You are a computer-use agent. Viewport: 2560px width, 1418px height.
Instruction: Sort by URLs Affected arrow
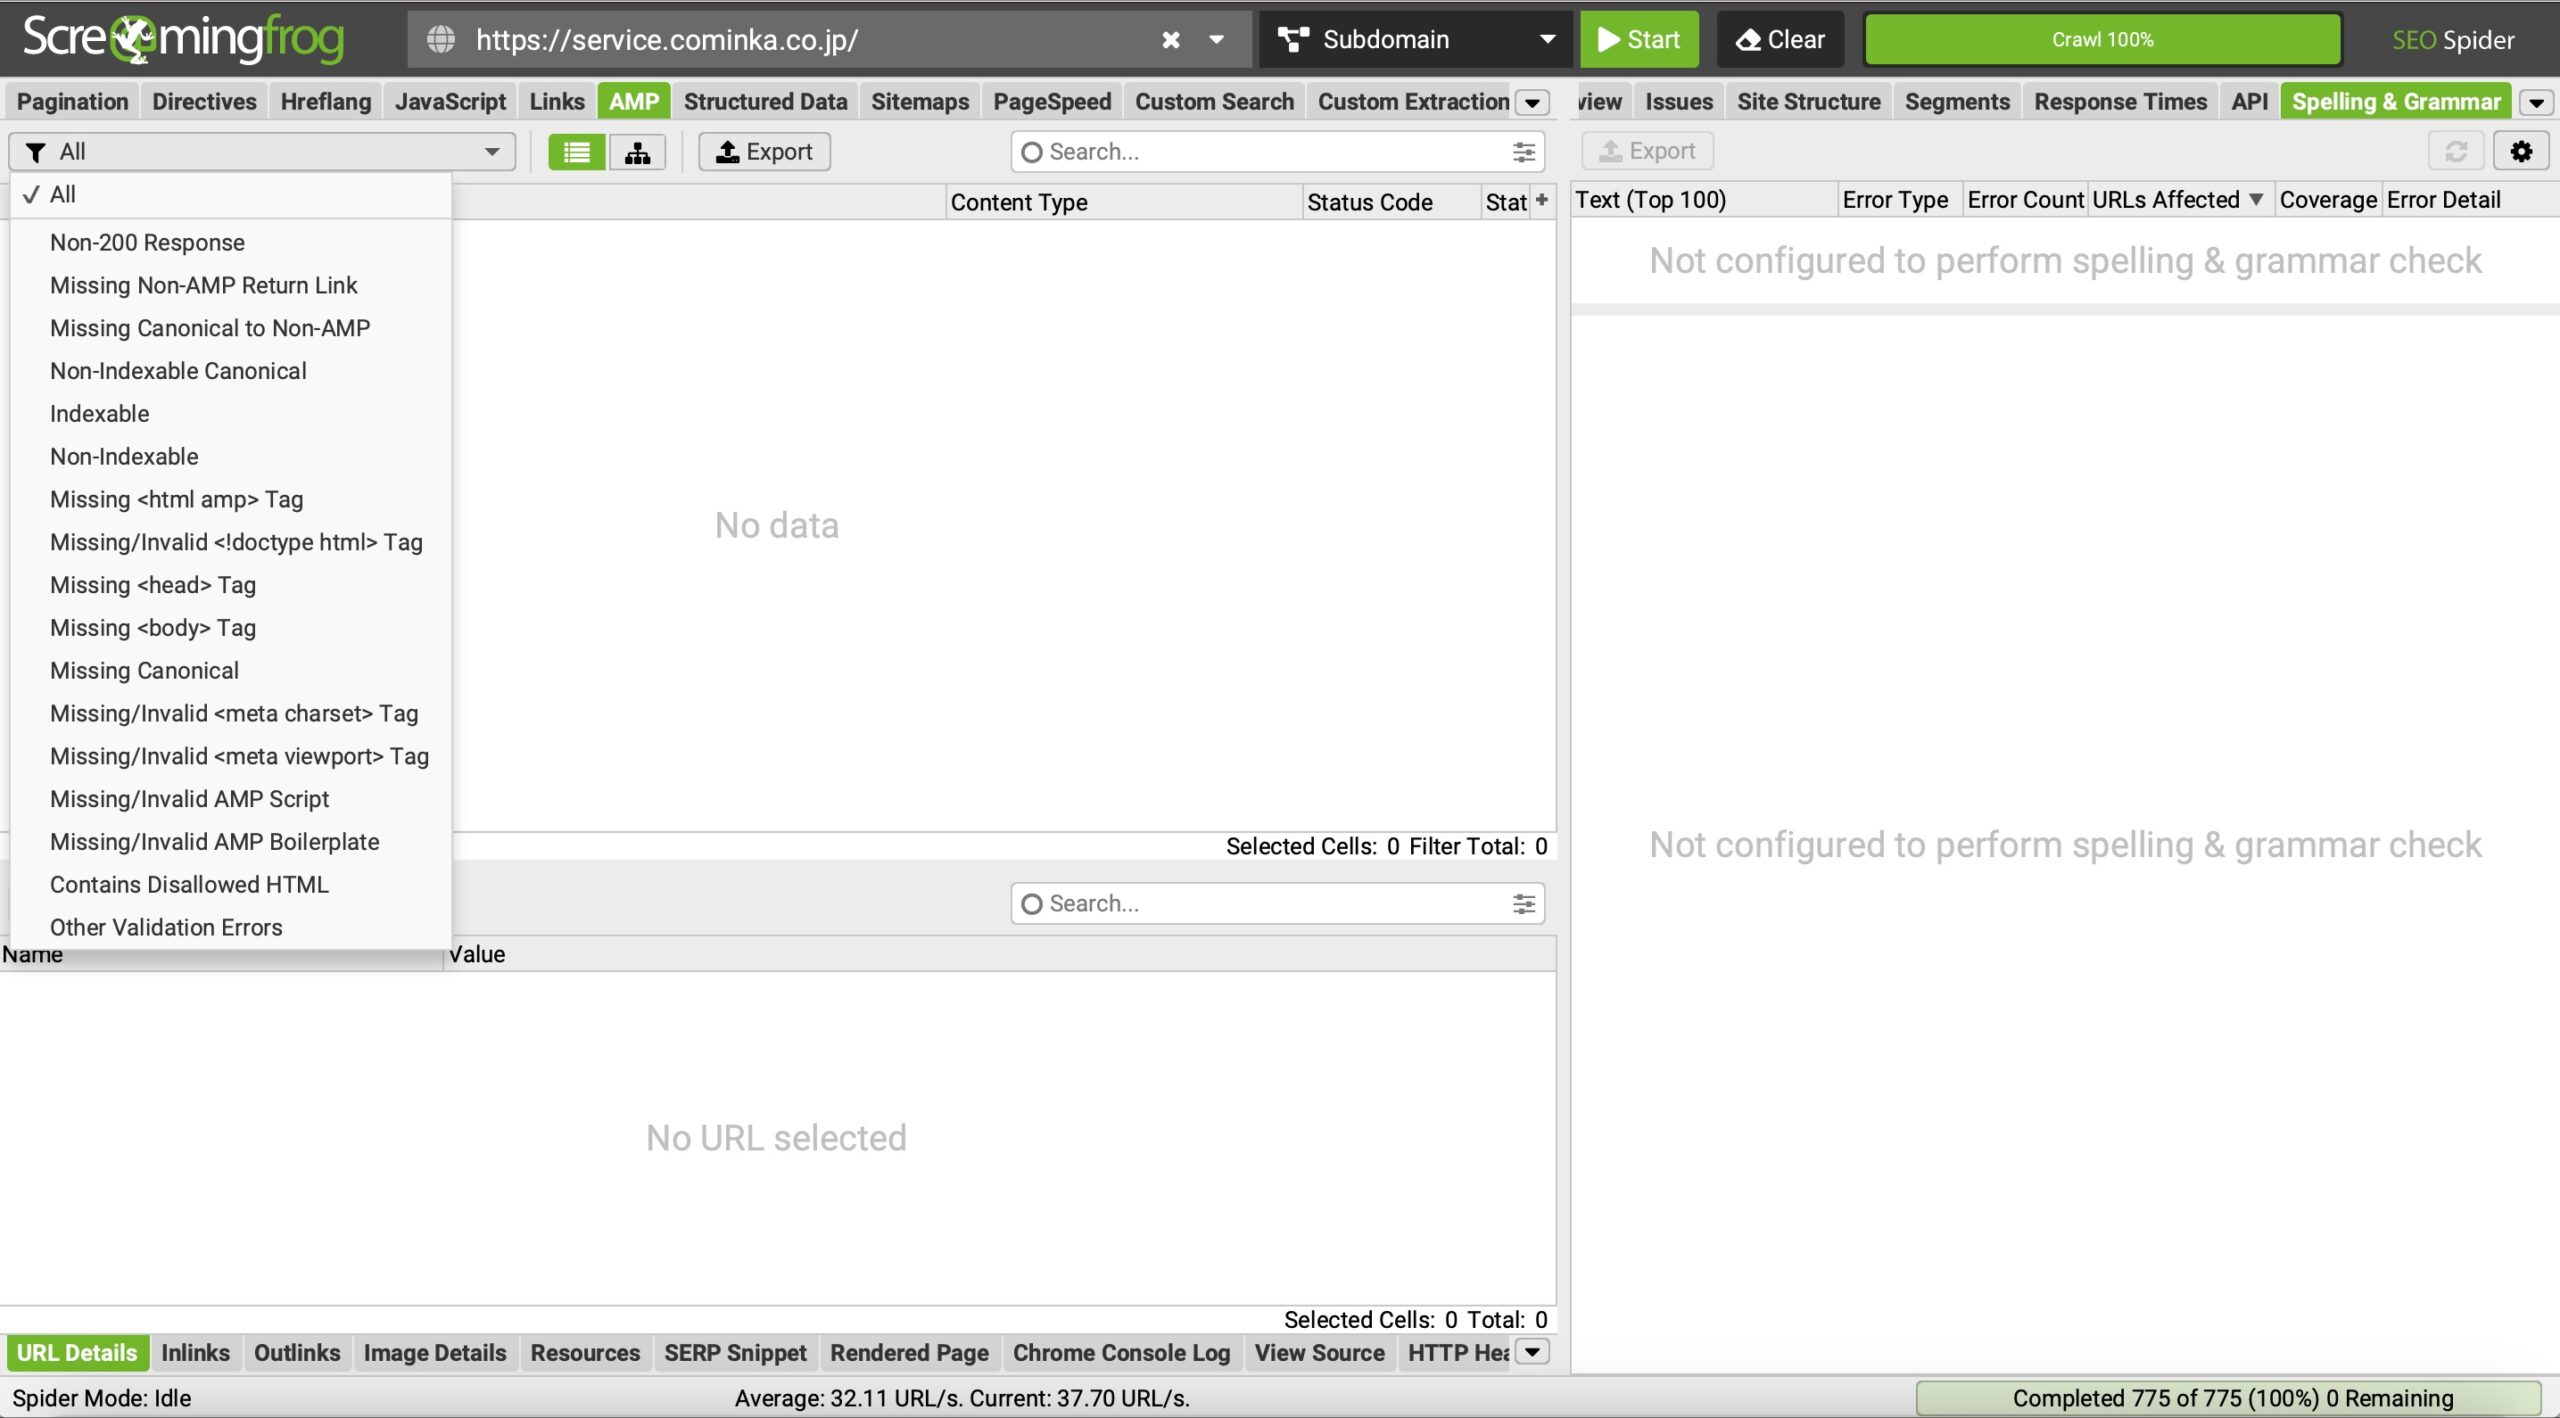(2256, 199)
